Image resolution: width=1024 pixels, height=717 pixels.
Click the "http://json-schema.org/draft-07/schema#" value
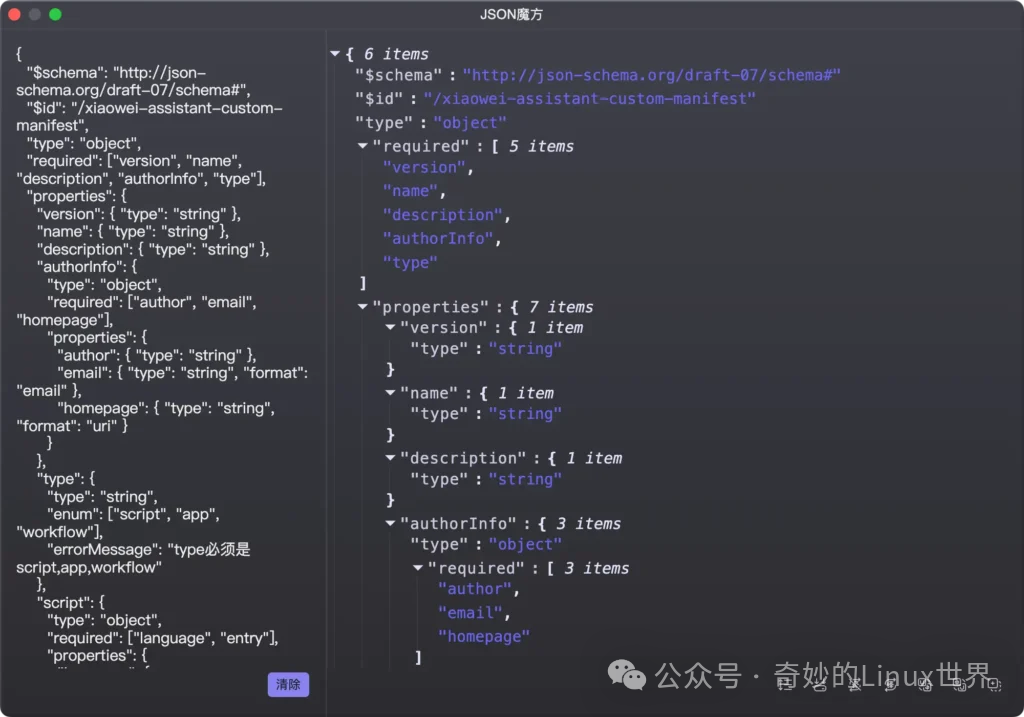click(651, 75)
